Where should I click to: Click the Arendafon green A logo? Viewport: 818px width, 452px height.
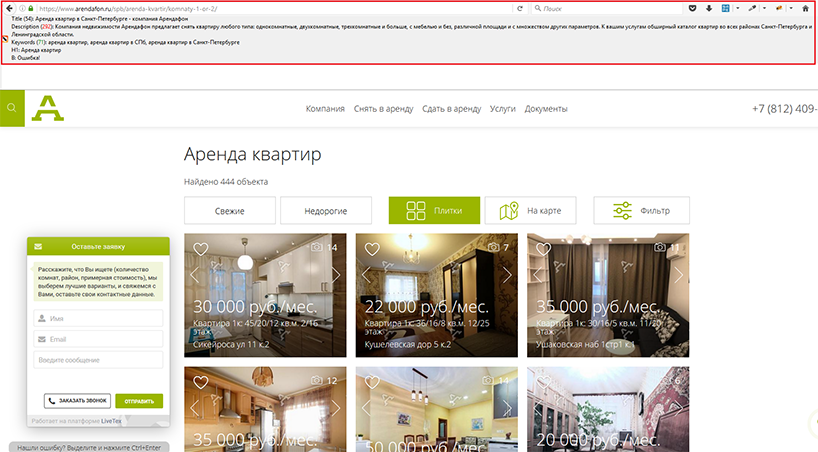47,109
